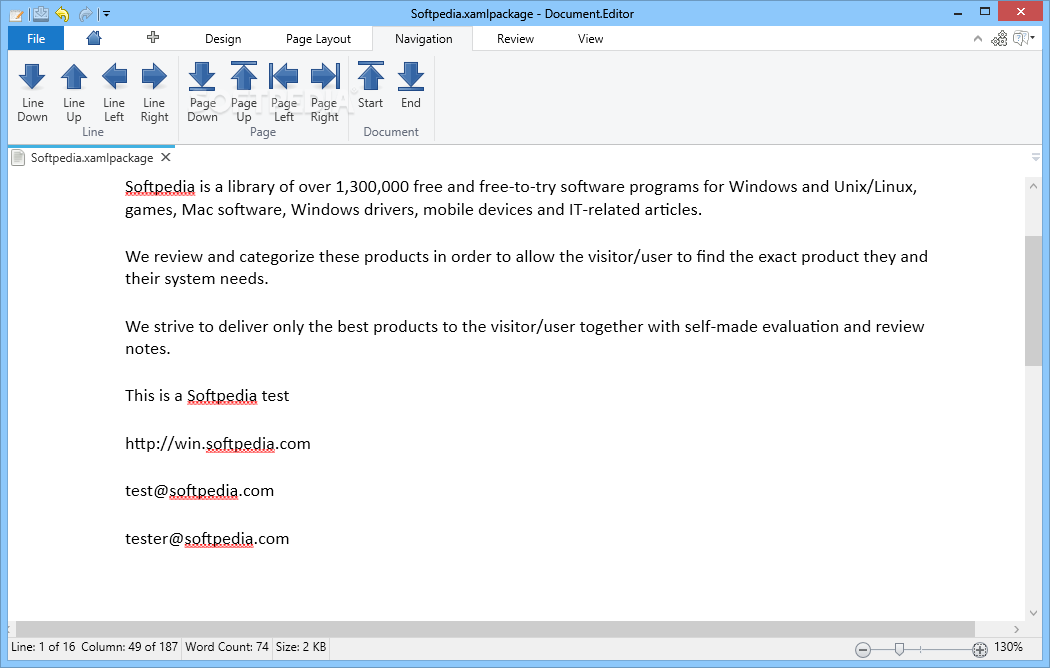
Task: Open the Insert tab plus icon
Action: click(x=153, y=37)
